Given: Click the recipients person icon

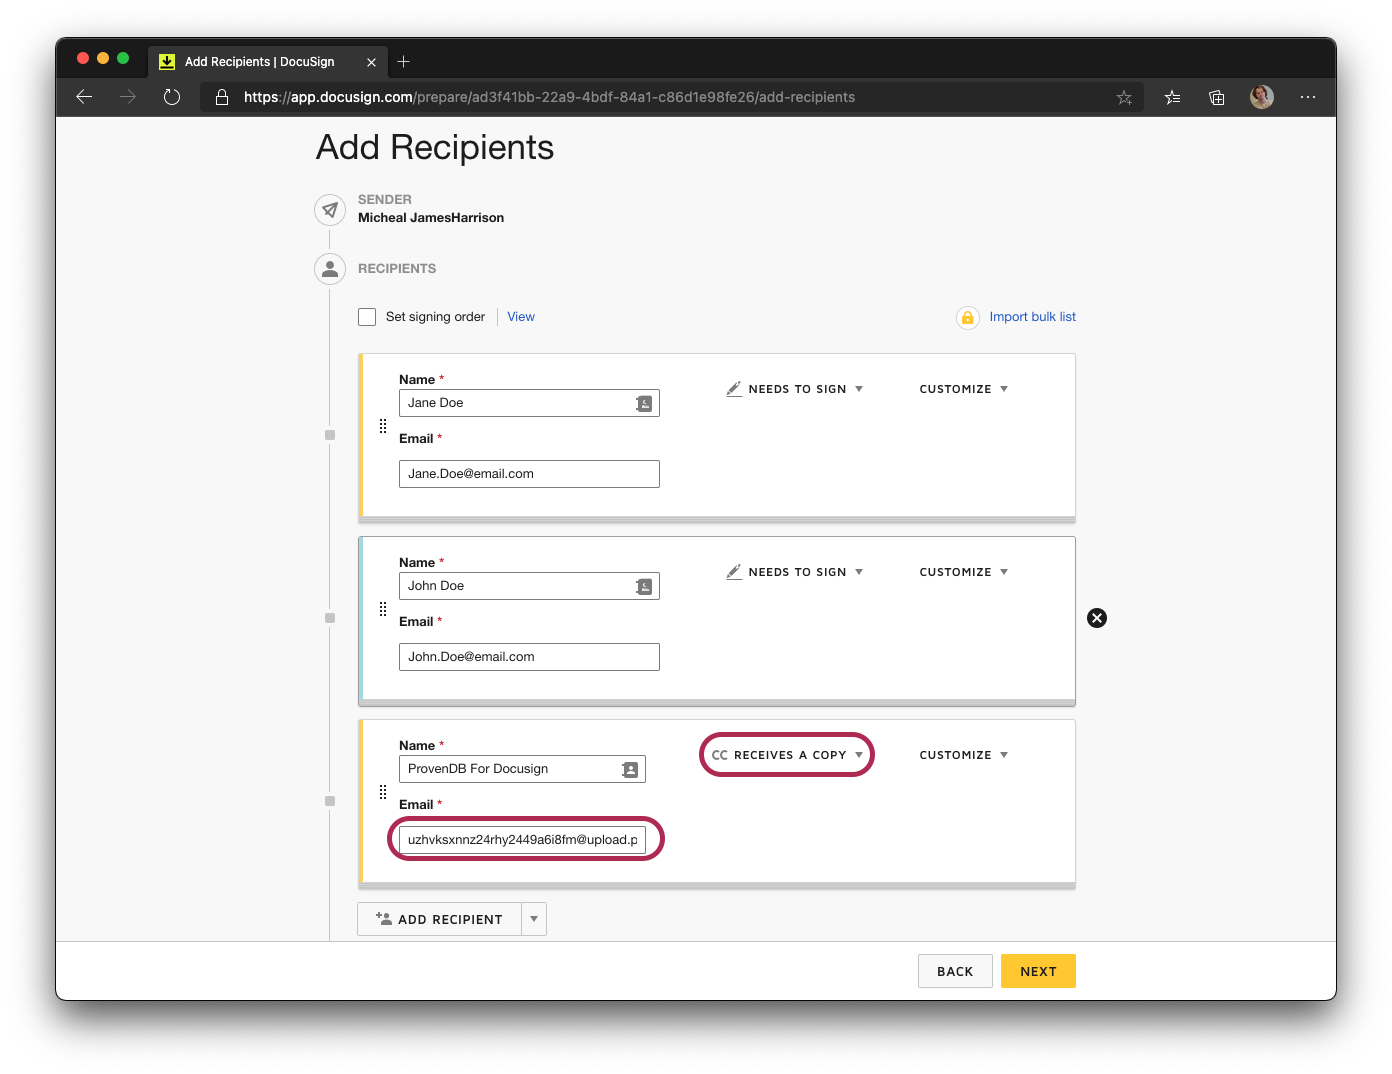Looking at the screenshot, I should point(330,269).
